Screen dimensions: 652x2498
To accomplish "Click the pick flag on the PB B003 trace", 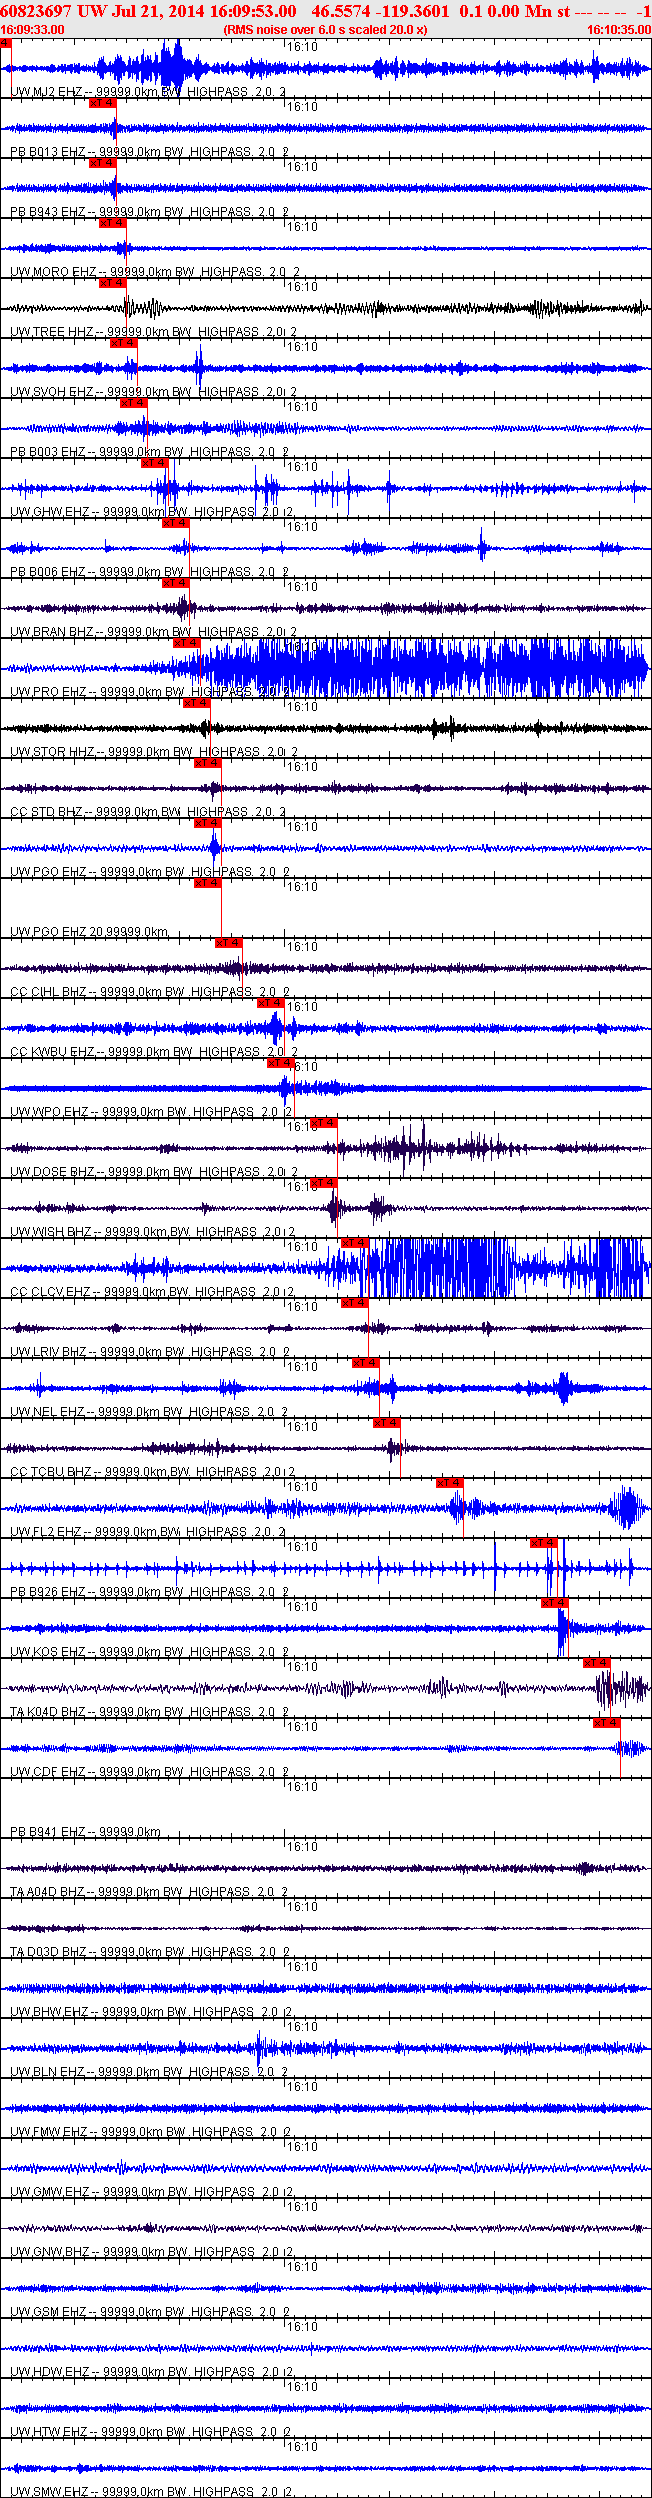I will pos(134,403).
